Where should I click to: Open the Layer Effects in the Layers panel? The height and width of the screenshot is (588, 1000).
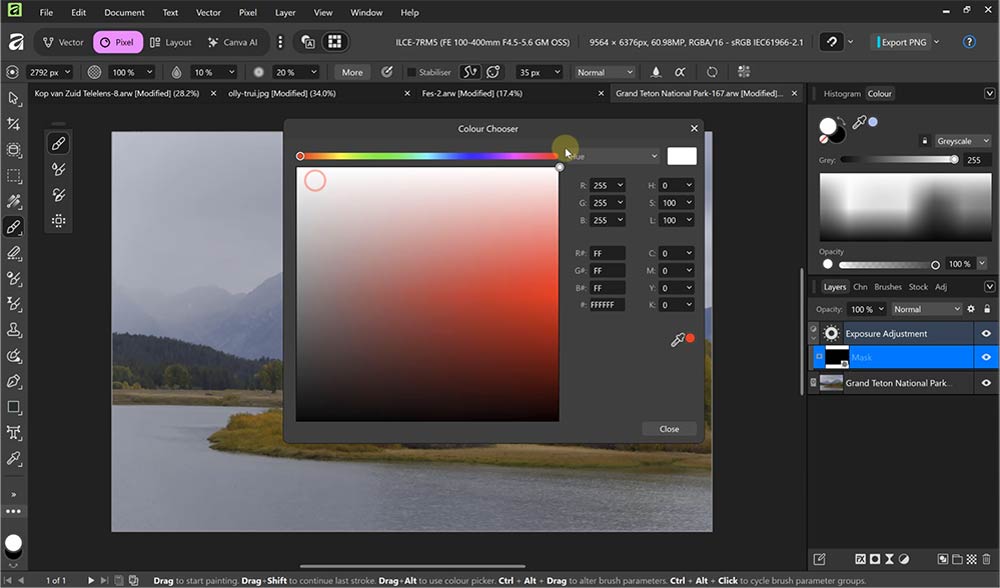[x=861, y=559]
